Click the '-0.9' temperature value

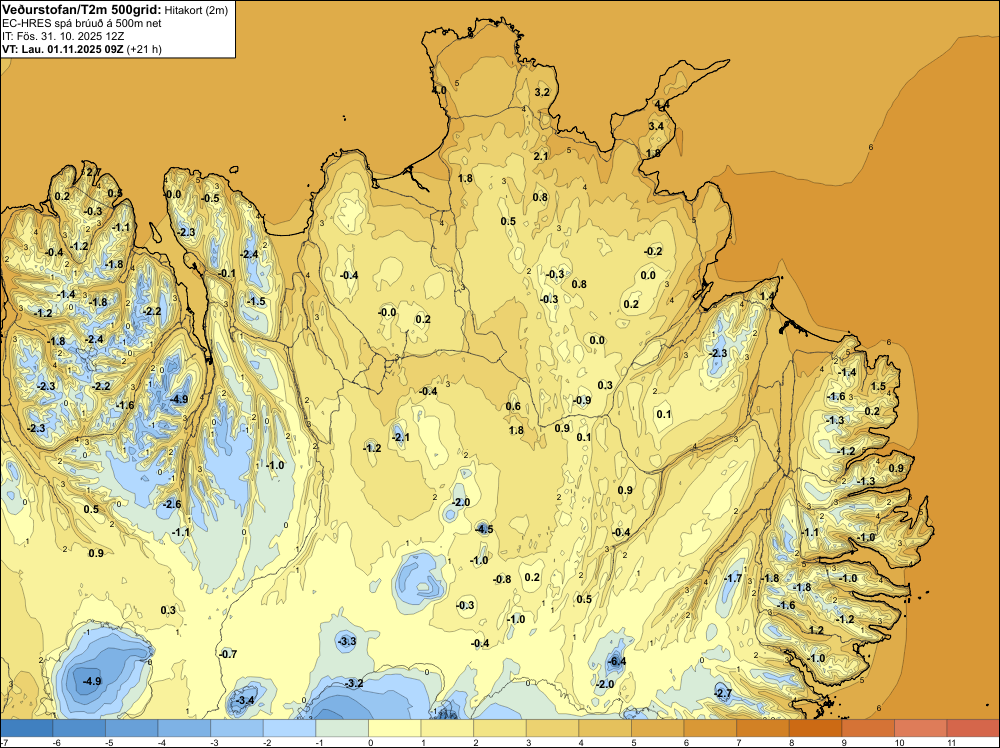click(582, 400)
